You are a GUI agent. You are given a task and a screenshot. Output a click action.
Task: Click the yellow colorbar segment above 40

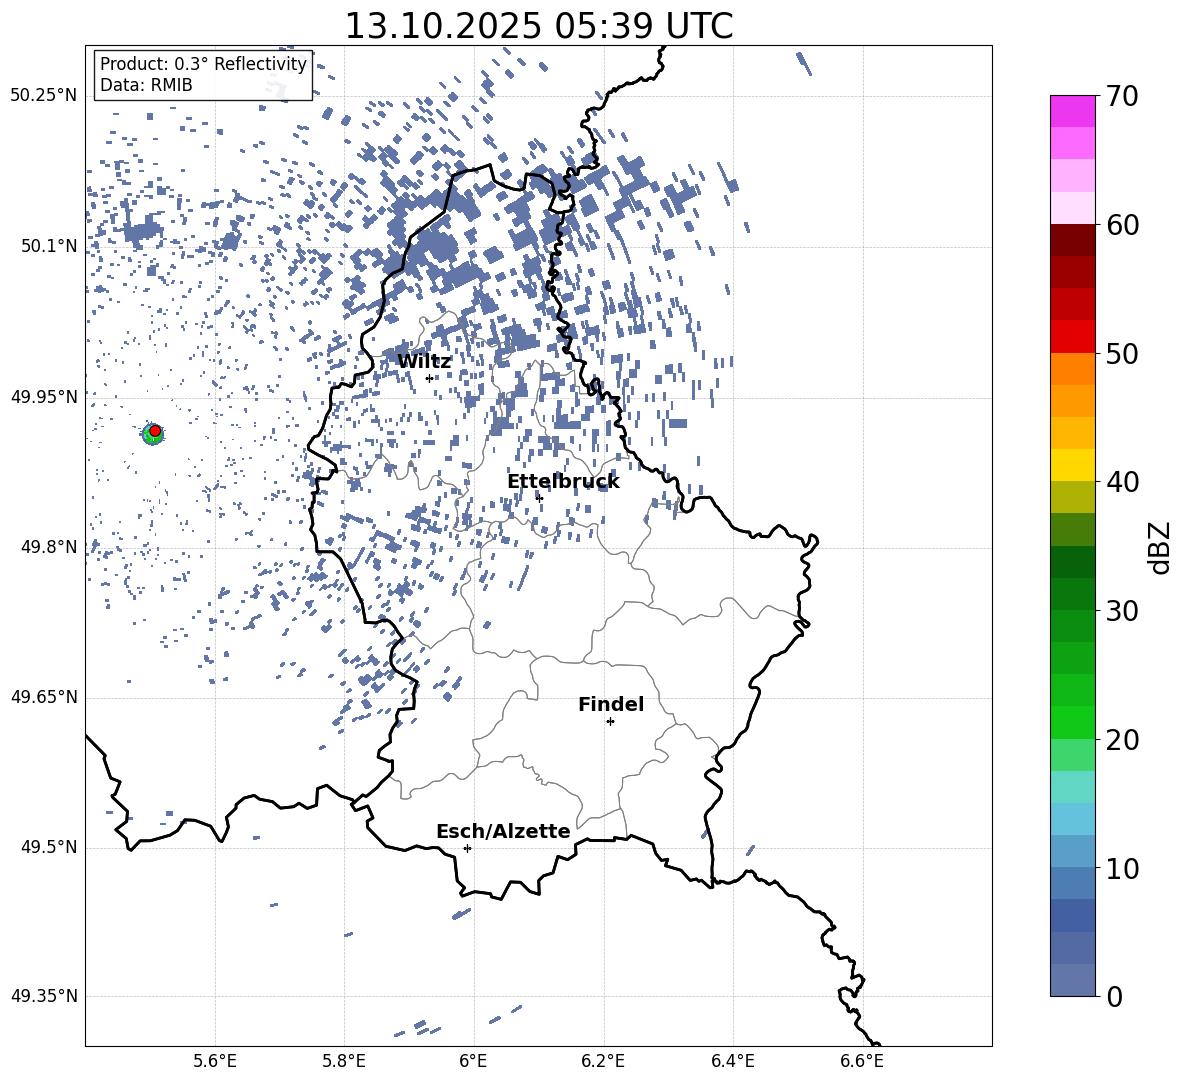(1073, 465)
